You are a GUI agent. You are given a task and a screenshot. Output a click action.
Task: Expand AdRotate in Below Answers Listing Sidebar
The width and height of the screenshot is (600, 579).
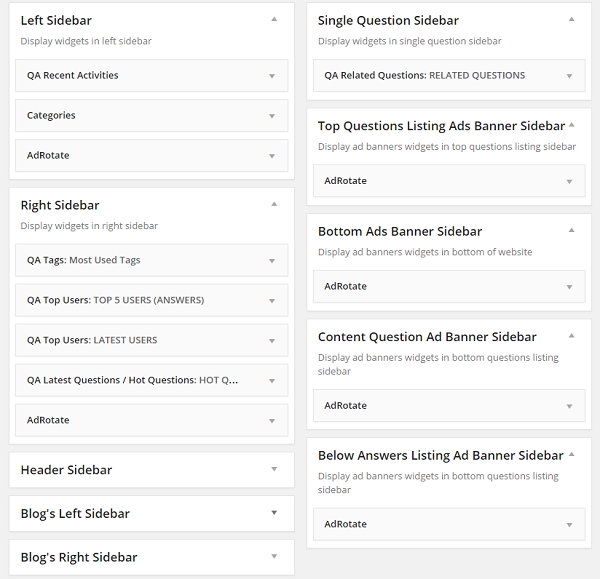(569, 525)
